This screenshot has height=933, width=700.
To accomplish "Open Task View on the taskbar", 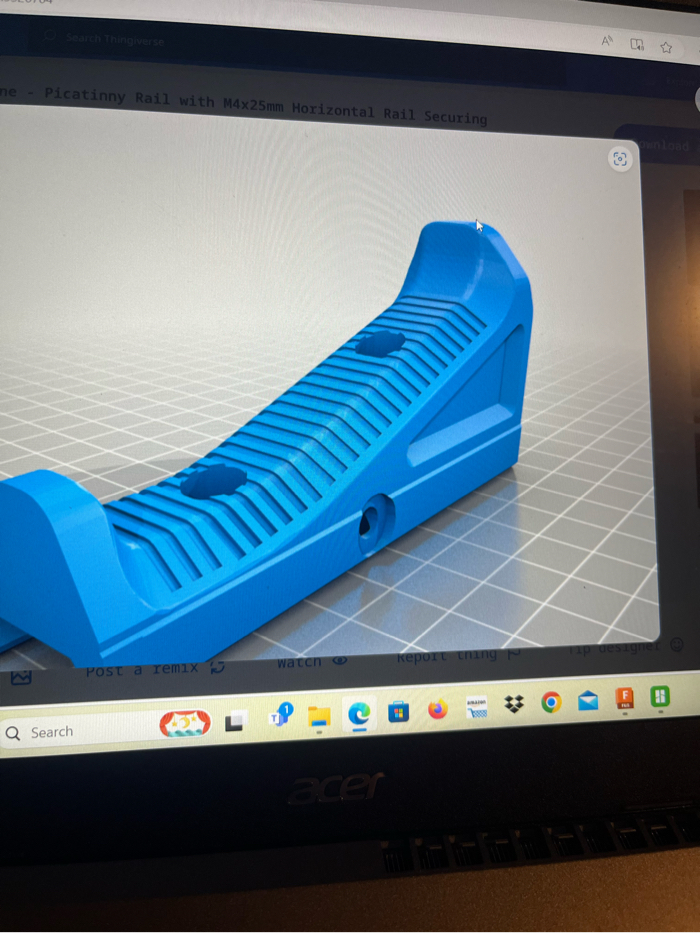I will (x=236, y=721).
